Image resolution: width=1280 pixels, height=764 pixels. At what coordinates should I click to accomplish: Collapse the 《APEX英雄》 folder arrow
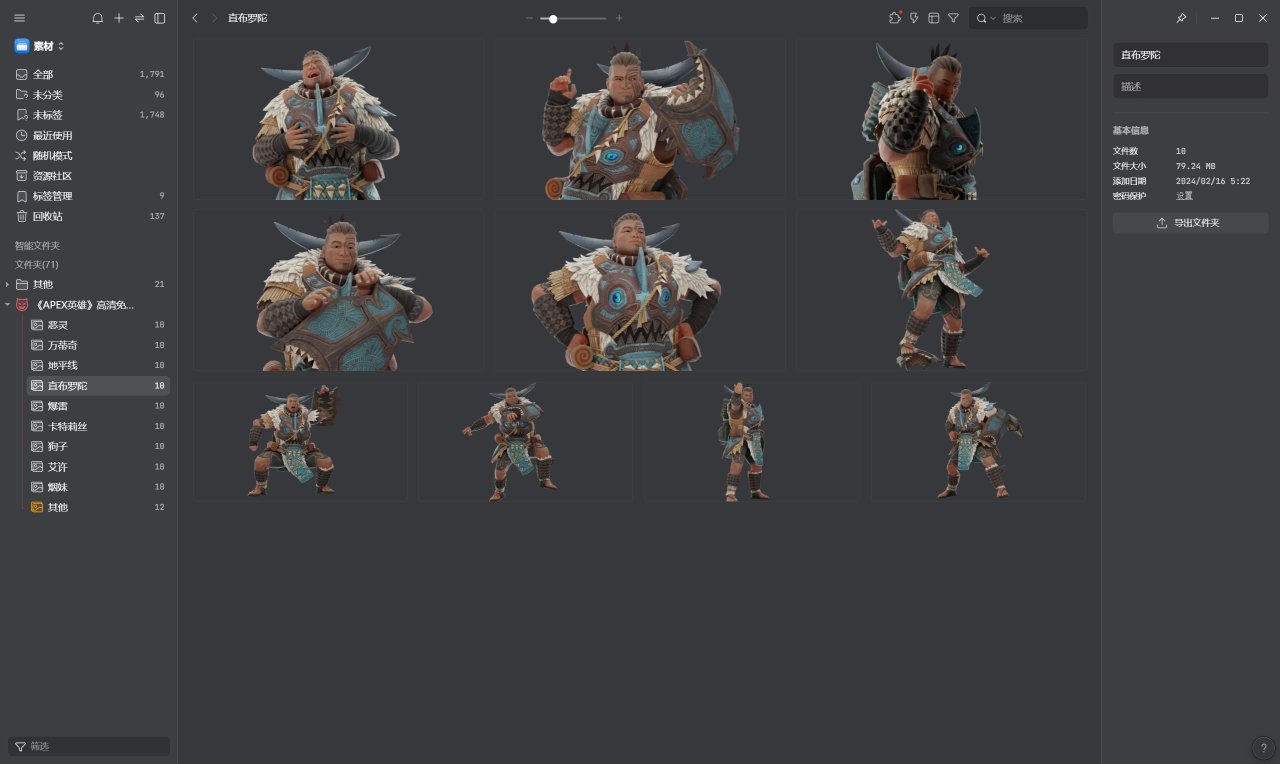[x=8, y=305]
